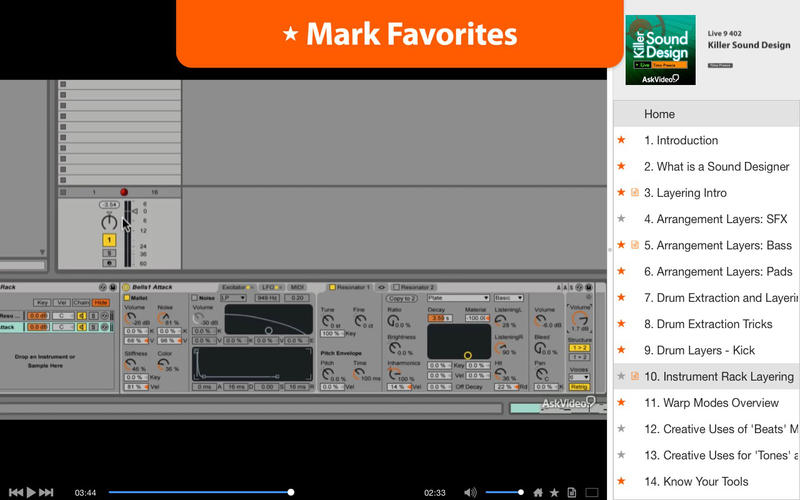Click the video progress slider

(200, 492)
